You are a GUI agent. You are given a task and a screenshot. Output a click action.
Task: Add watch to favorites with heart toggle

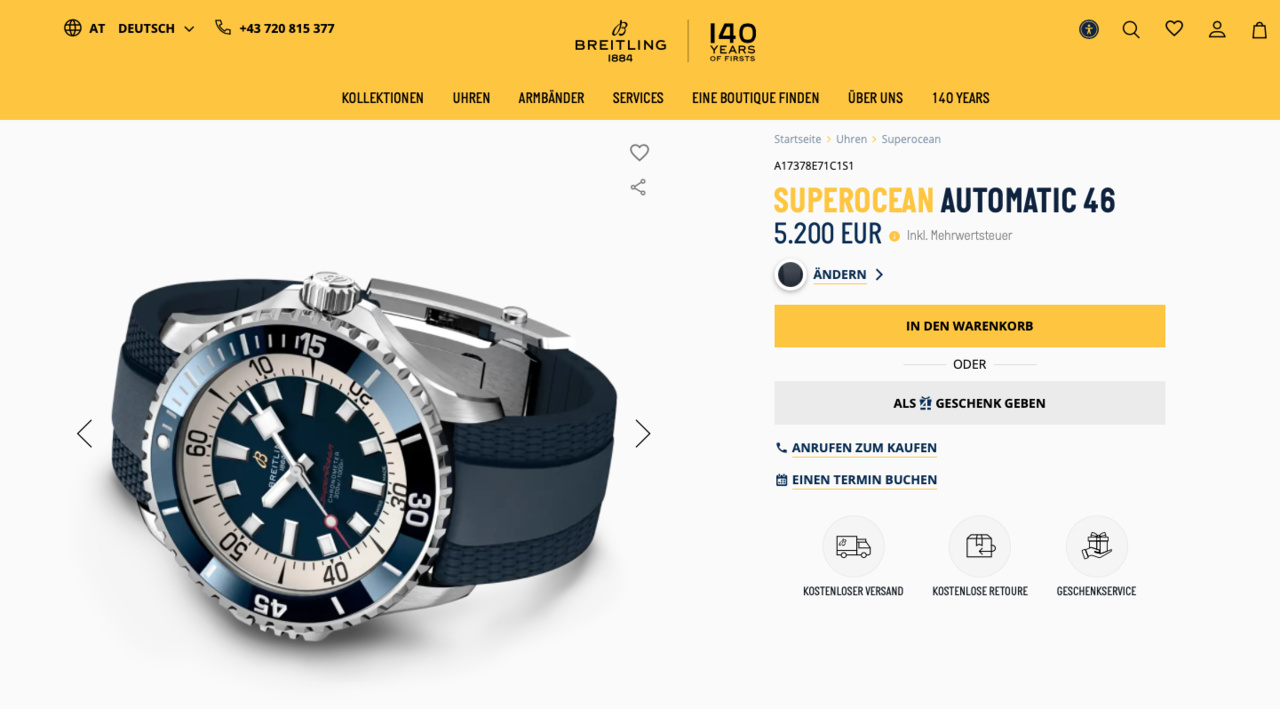pyautogui.click(x=639, y=152)
